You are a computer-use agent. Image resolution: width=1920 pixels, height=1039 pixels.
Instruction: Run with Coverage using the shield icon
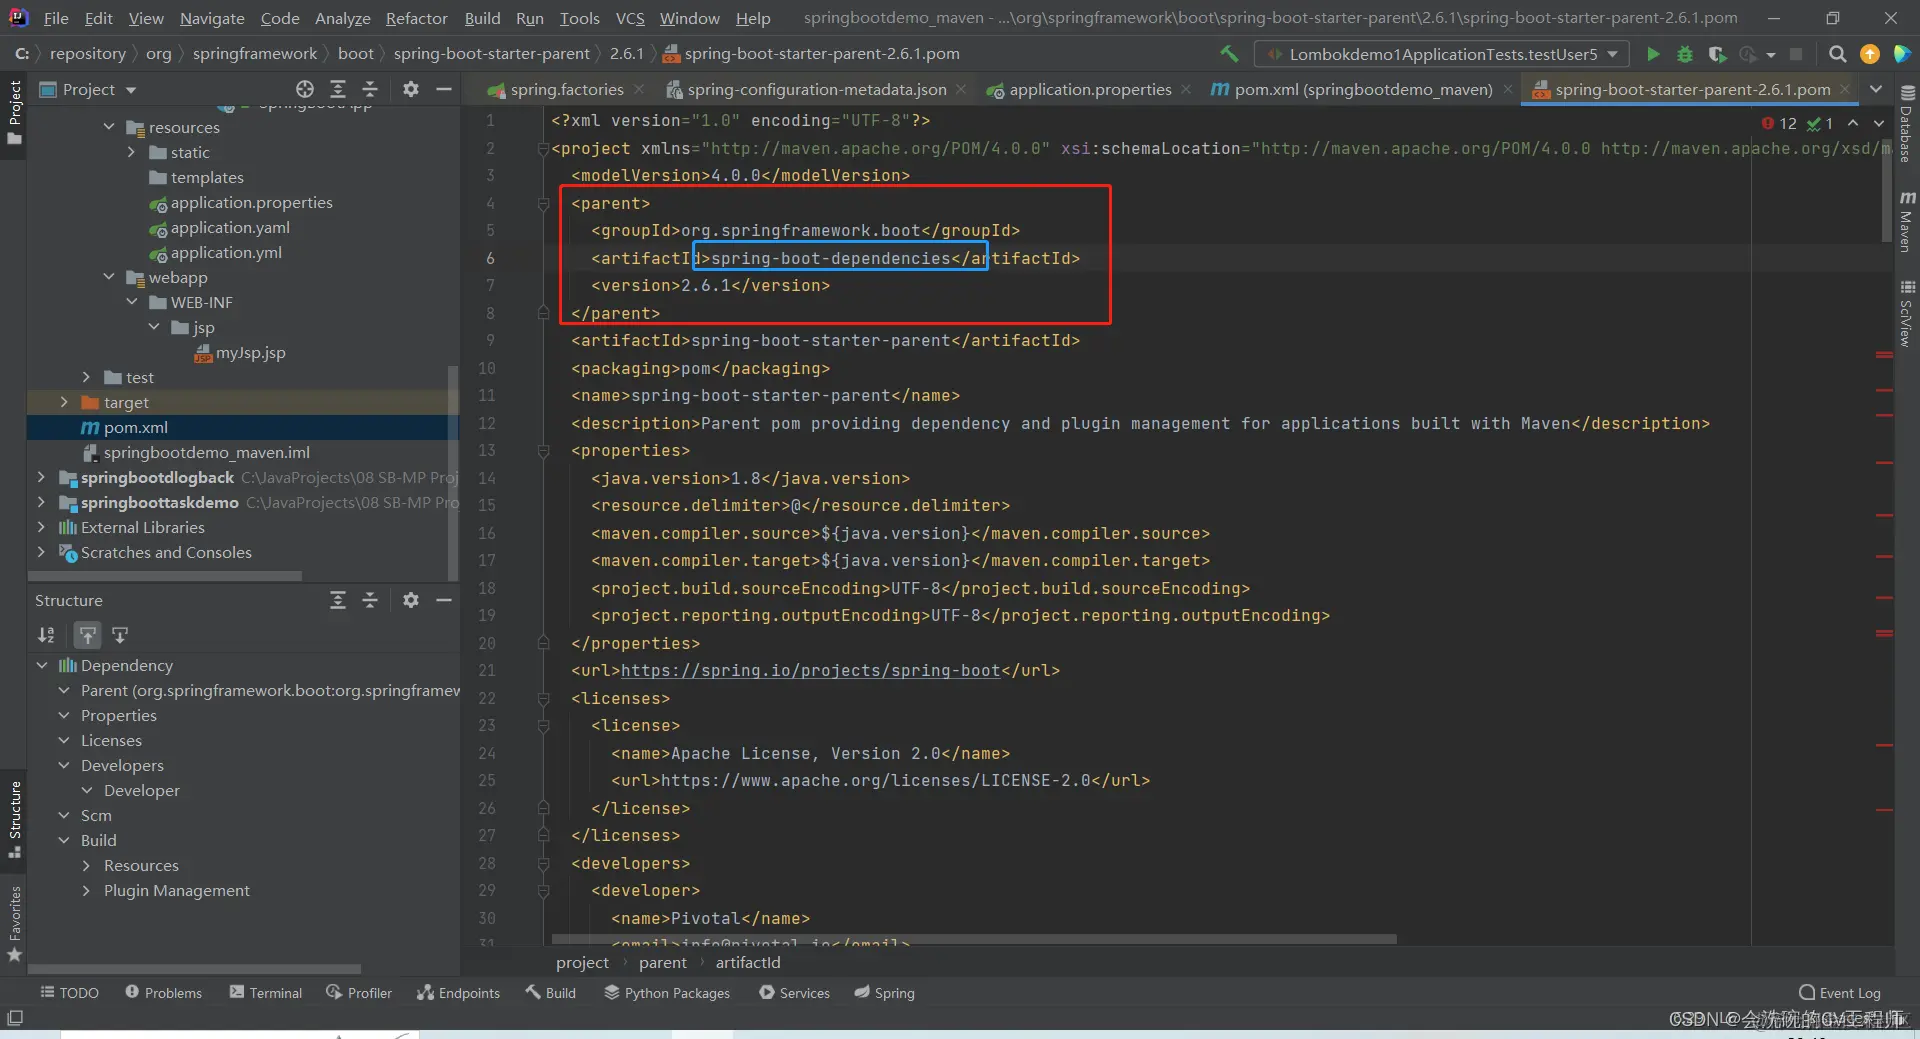(x=1717, y=54)
